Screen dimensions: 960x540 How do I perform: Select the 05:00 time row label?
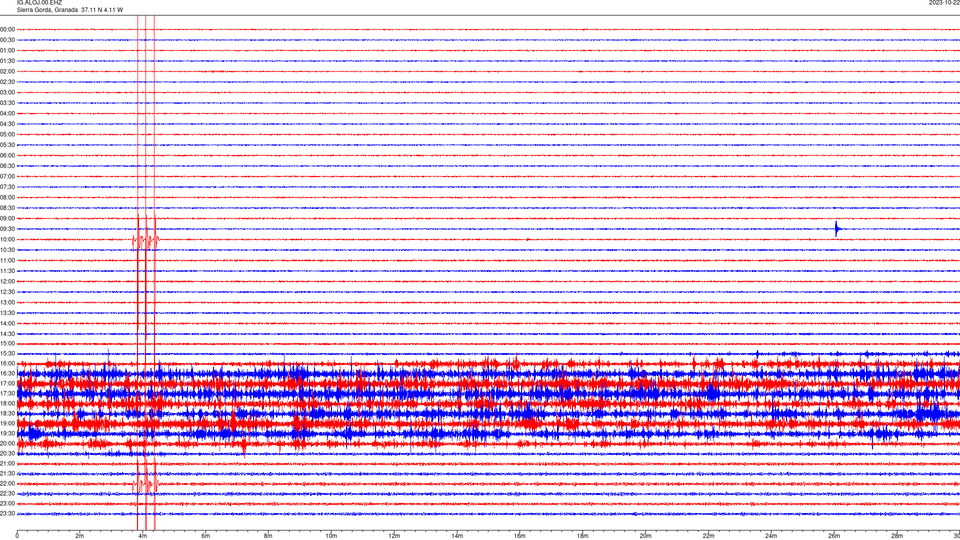tap(7, 135)
